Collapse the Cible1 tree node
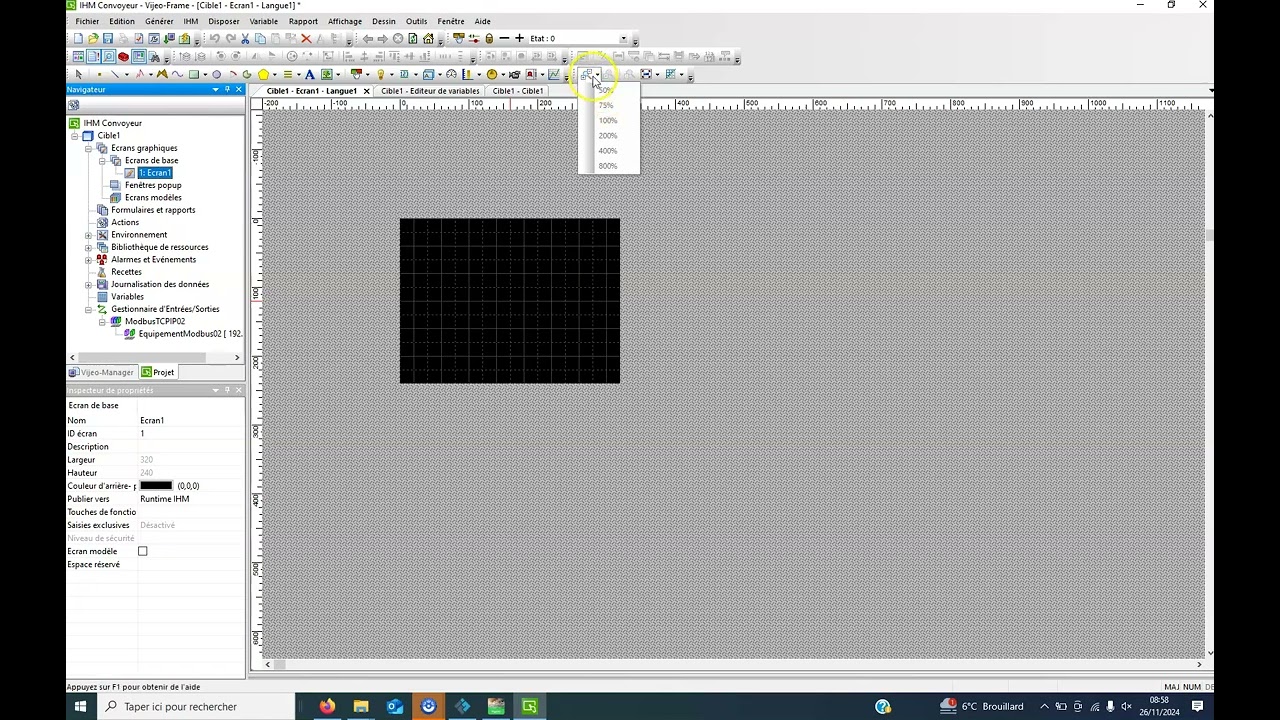The width and height of the screenshot is (1280, 720). click(x=74, y=135)
